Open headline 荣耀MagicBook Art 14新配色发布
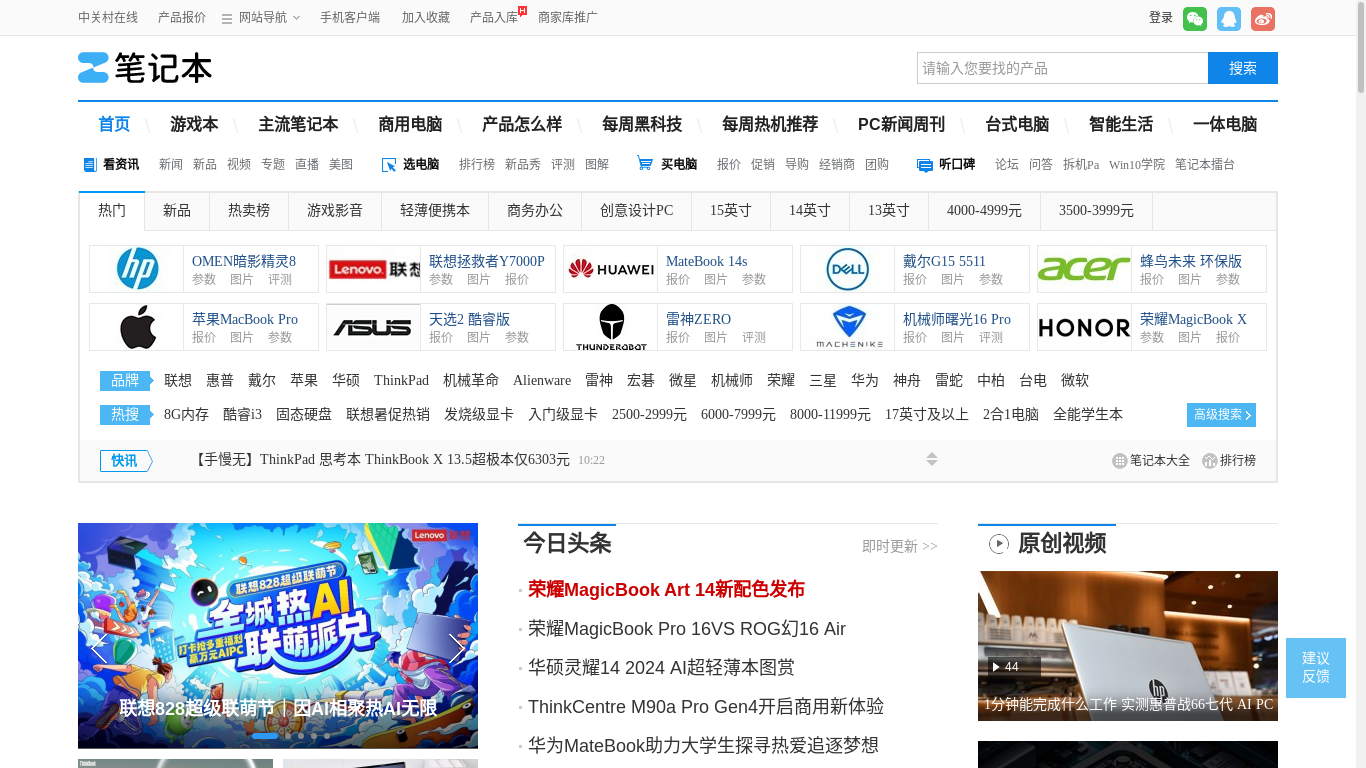The height and width of the screenshot is (768, 1366). point(666,590)
